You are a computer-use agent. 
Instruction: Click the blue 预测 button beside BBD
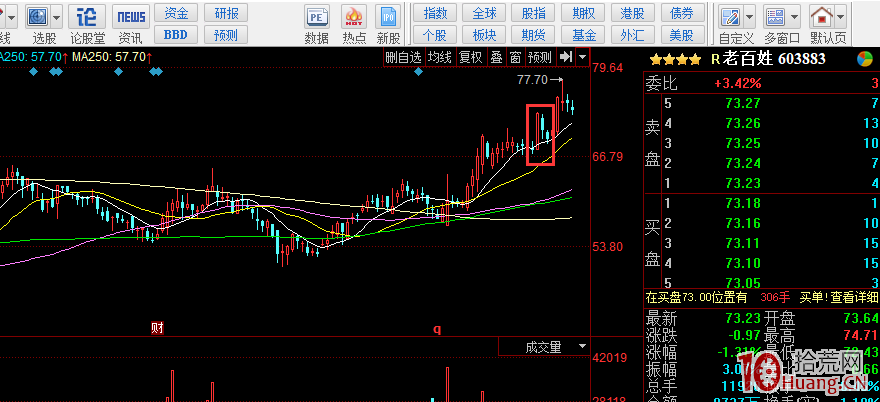(226, 35)
